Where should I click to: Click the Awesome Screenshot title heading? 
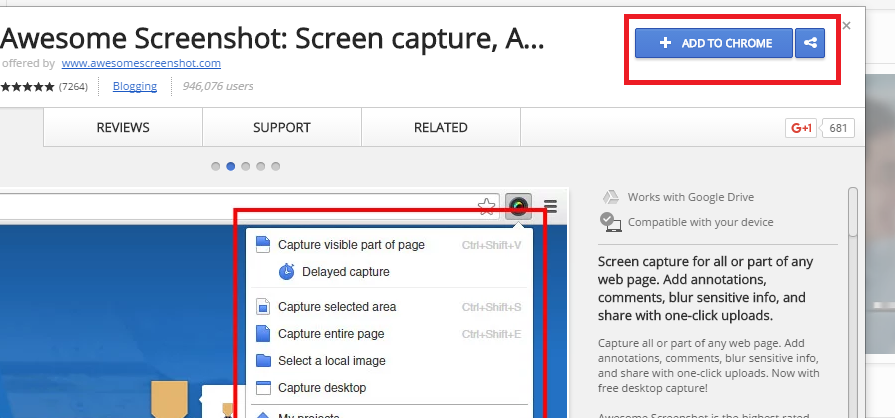(272, 38)
